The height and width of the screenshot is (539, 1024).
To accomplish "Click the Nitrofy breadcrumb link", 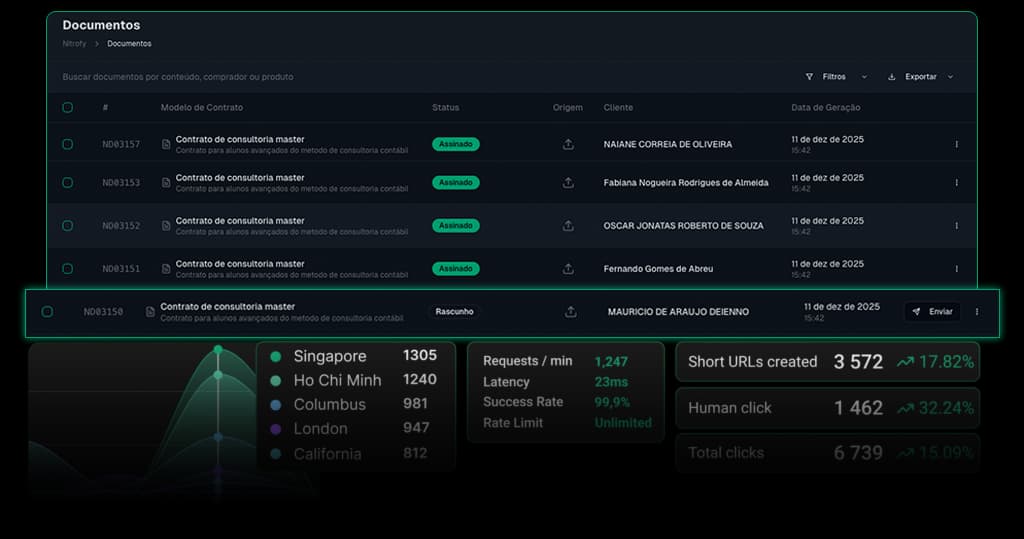I will (x=74, y=44).
